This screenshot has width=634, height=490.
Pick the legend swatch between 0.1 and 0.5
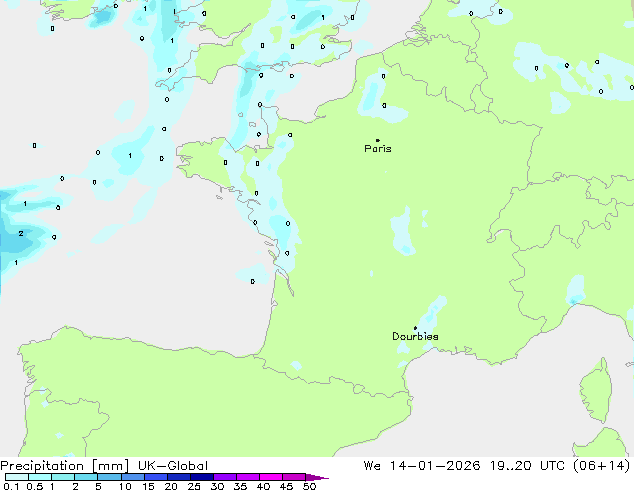(17, 477)
